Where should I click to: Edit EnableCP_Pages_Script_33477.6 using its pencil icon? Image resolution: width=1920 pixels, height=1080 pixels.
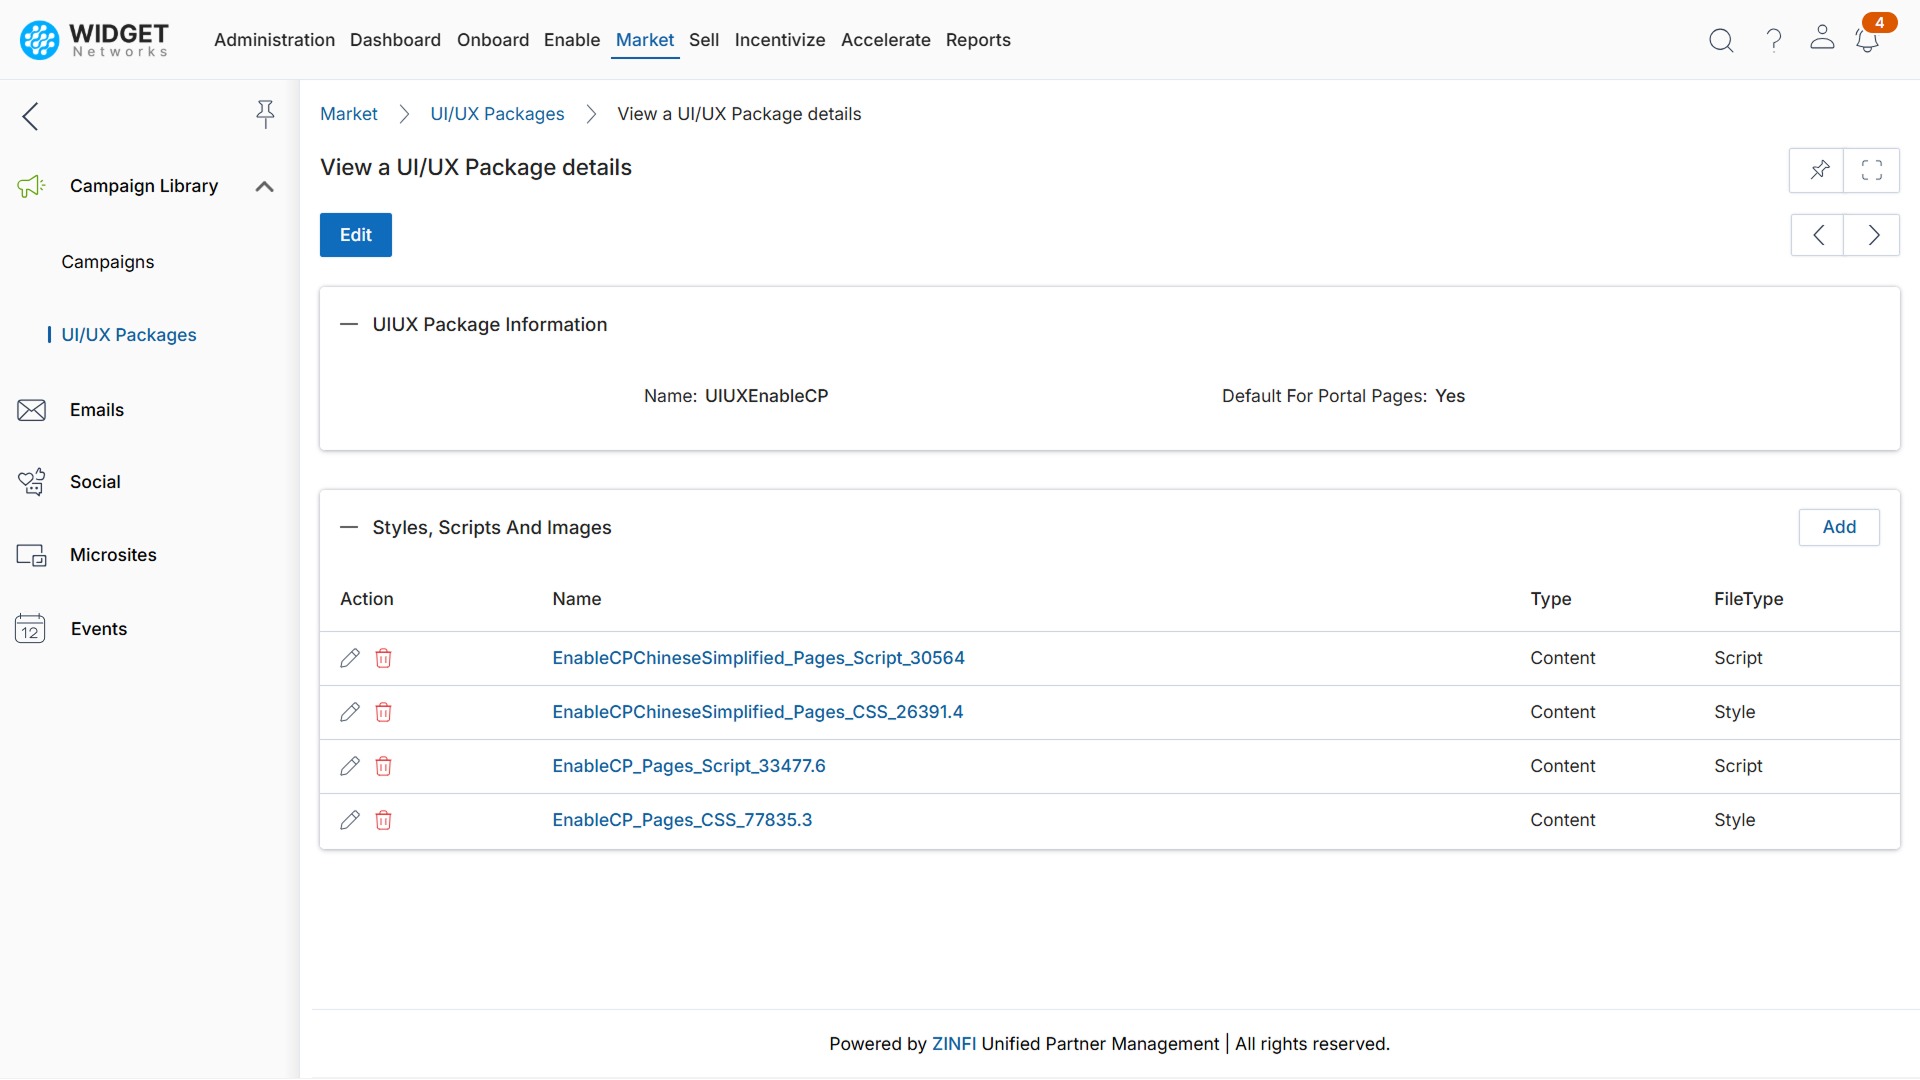click(x=350, y=766)
